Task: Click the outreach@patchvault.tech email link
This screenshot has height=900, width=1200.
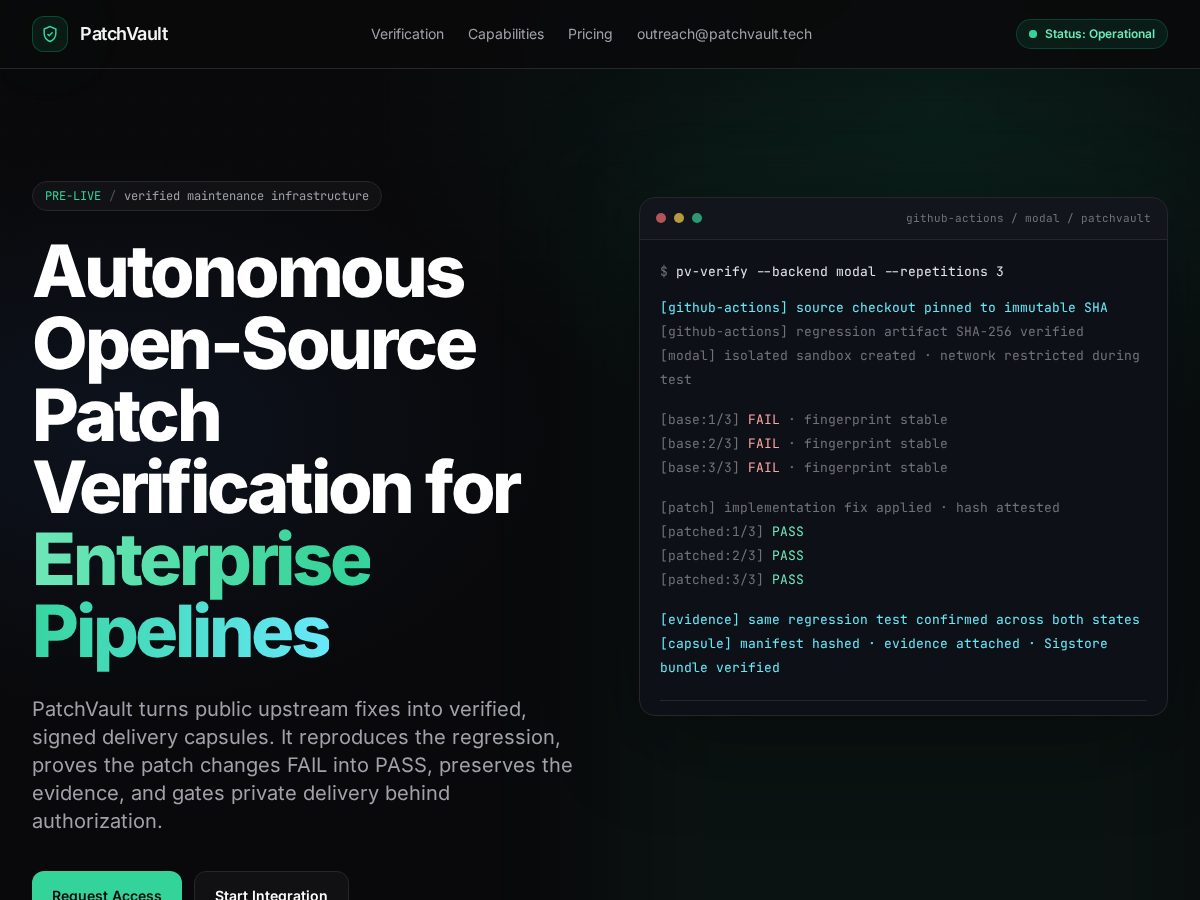Action: pos(724,34)
